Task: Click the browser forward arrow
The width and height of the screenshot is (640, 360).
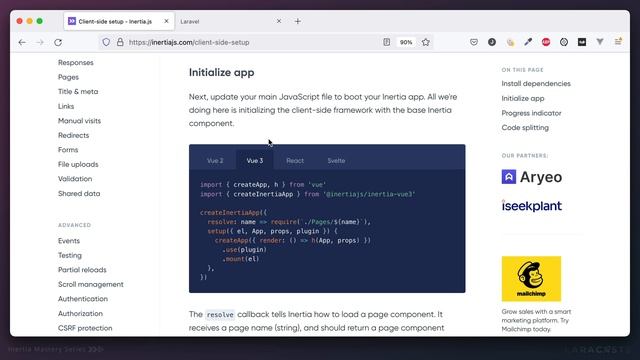Action: pos(40,42)
